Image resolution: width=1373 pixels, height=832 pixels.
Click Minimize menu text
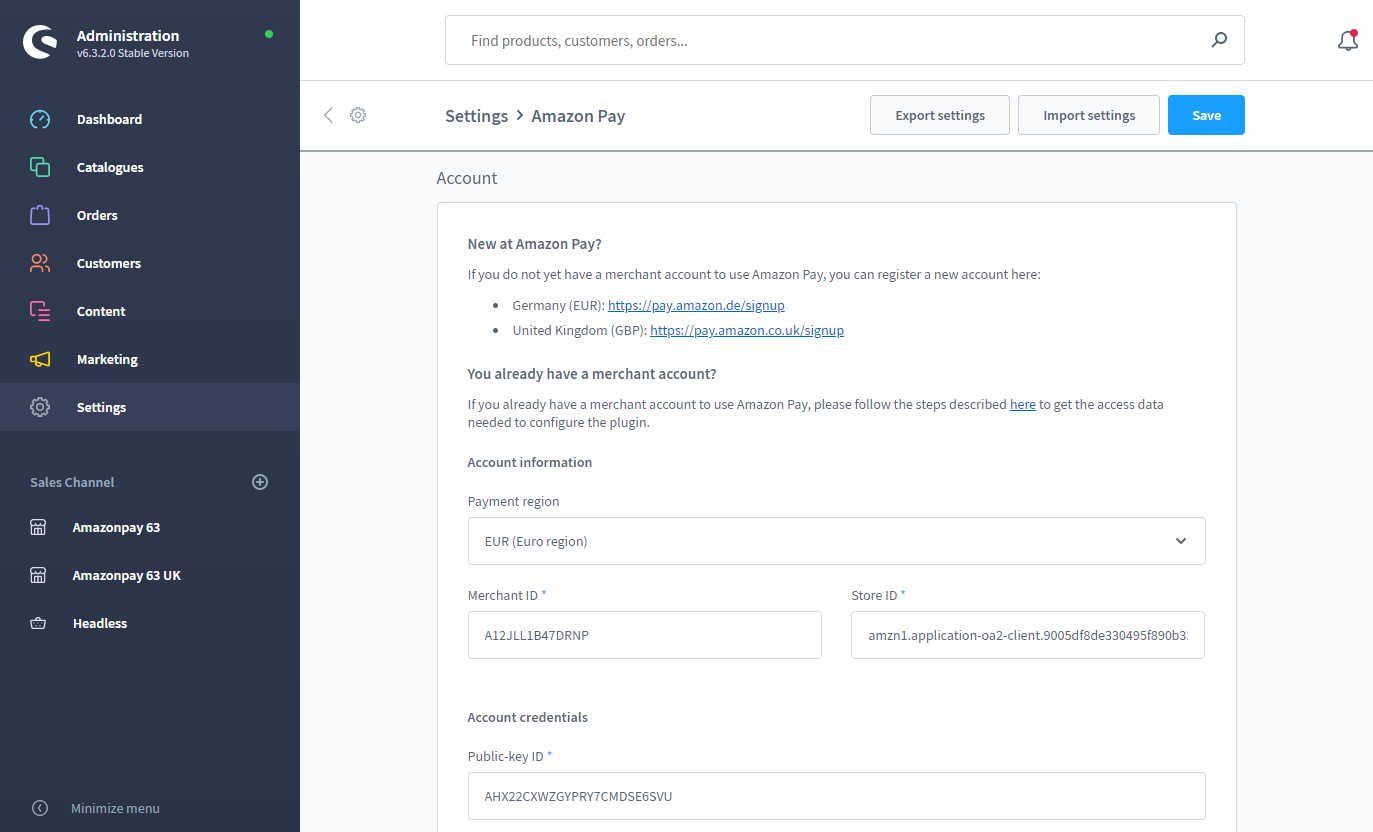115,808
